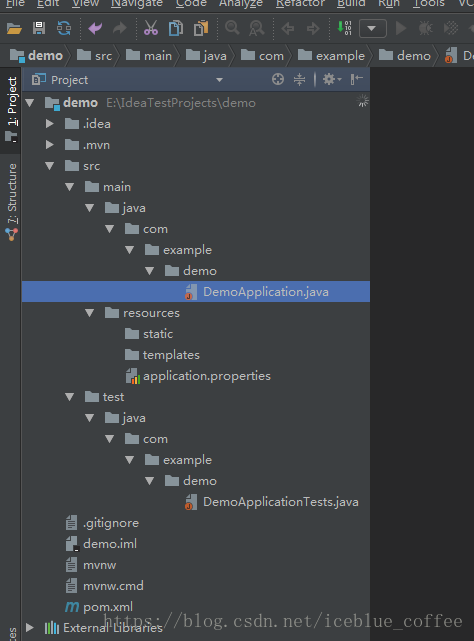
Task: Click main breadcrumb in navigation bar
Action: pyautogui.click(x=149, y=55)
